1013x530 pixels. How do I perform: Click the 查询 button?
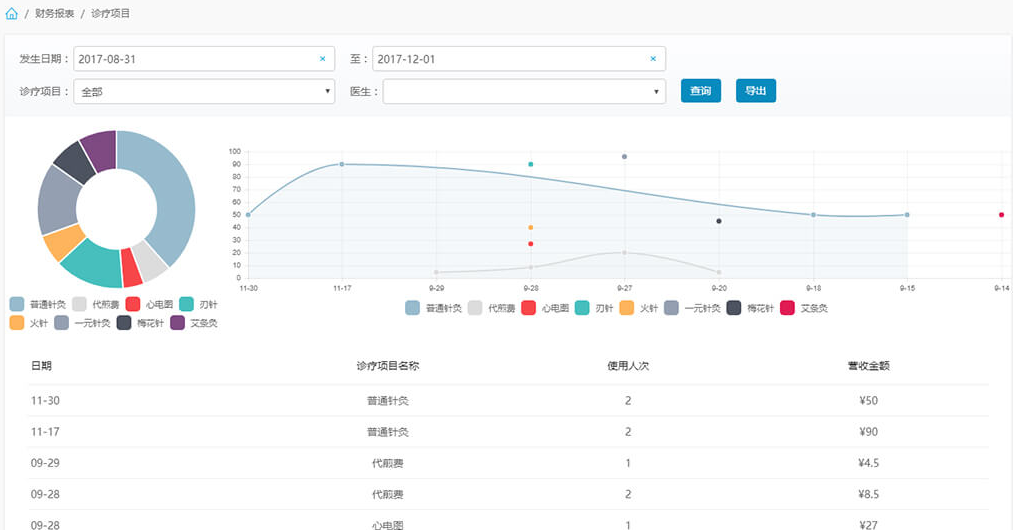700,91
